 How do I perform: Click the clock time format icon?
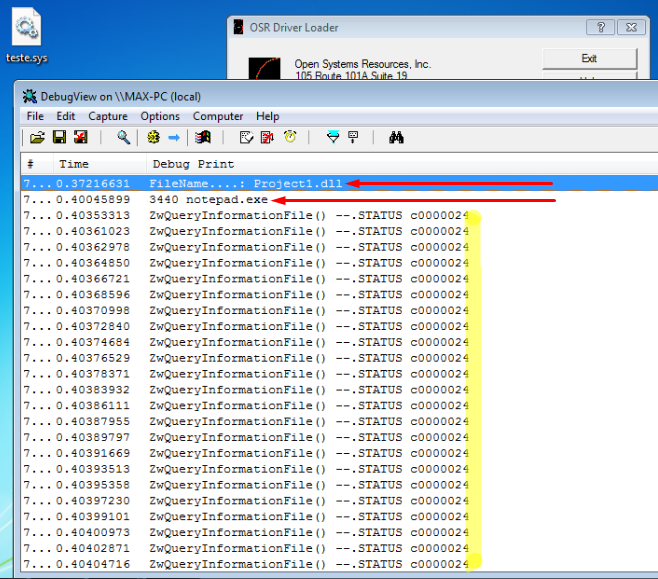[290, 138]
